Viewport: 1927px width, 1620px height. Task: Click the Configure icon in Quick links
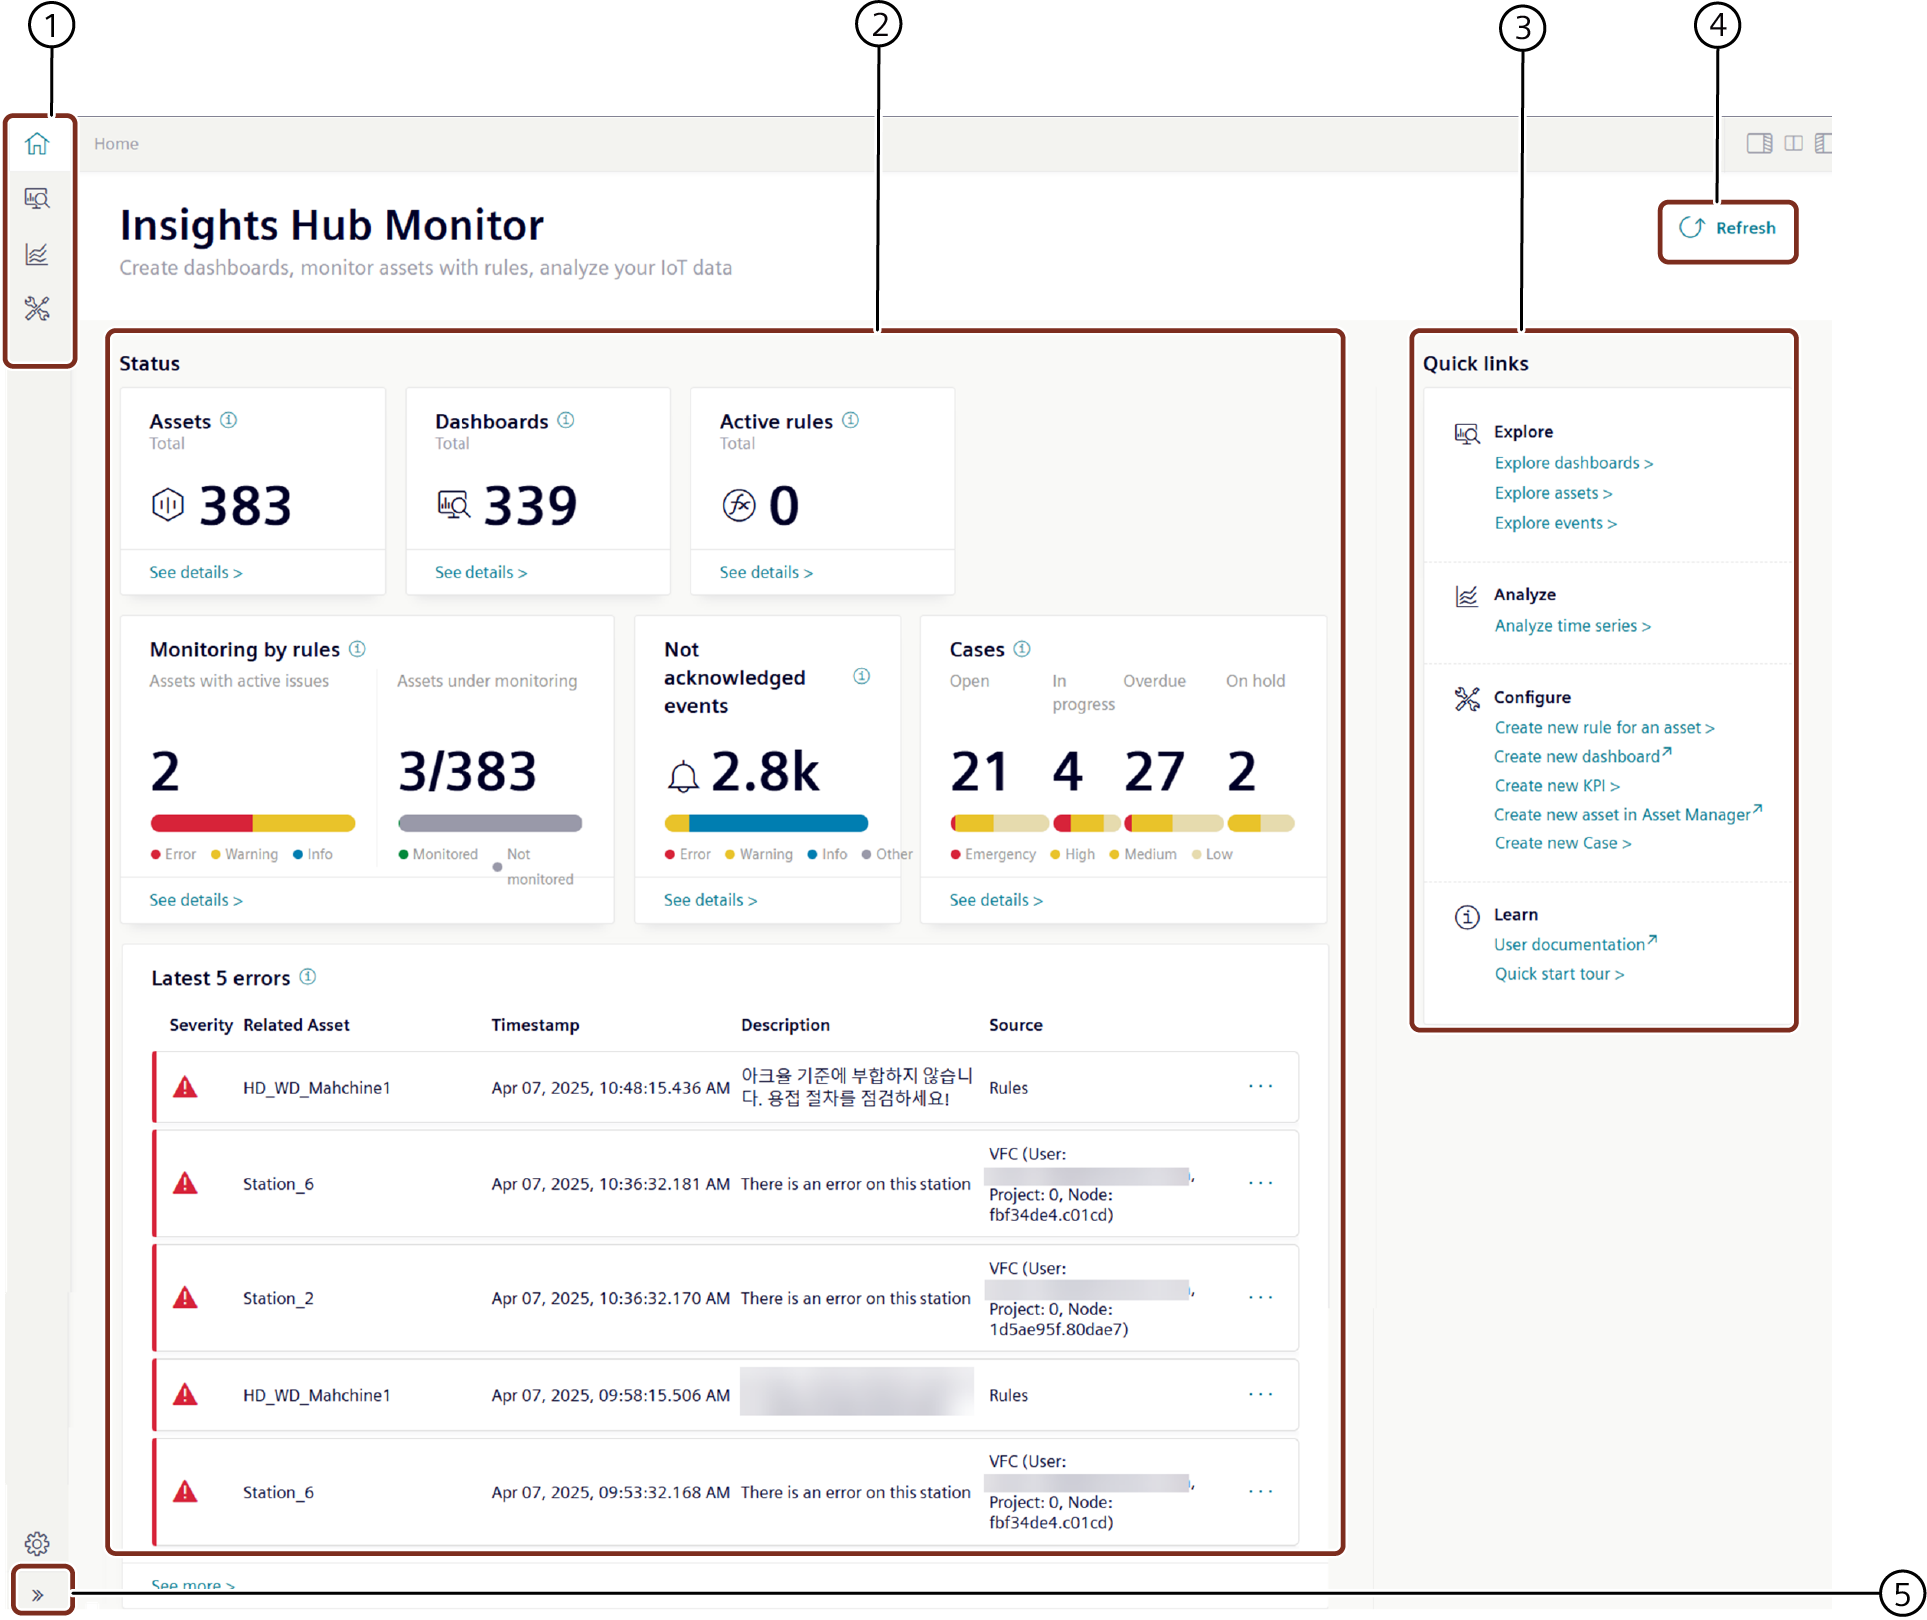[x=1467, y=699]
